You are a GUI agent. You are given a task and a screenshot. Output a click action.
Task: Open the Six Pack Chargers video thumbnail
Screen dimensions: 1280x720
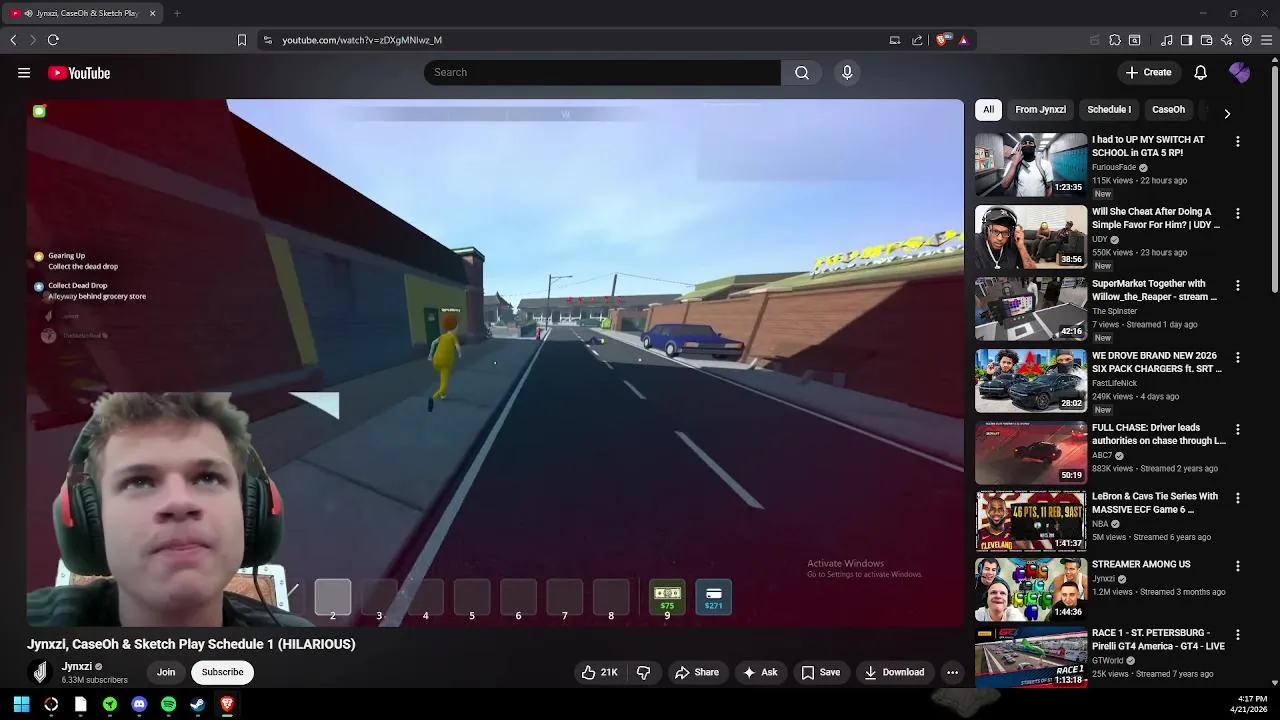[x=1031, y=381]
